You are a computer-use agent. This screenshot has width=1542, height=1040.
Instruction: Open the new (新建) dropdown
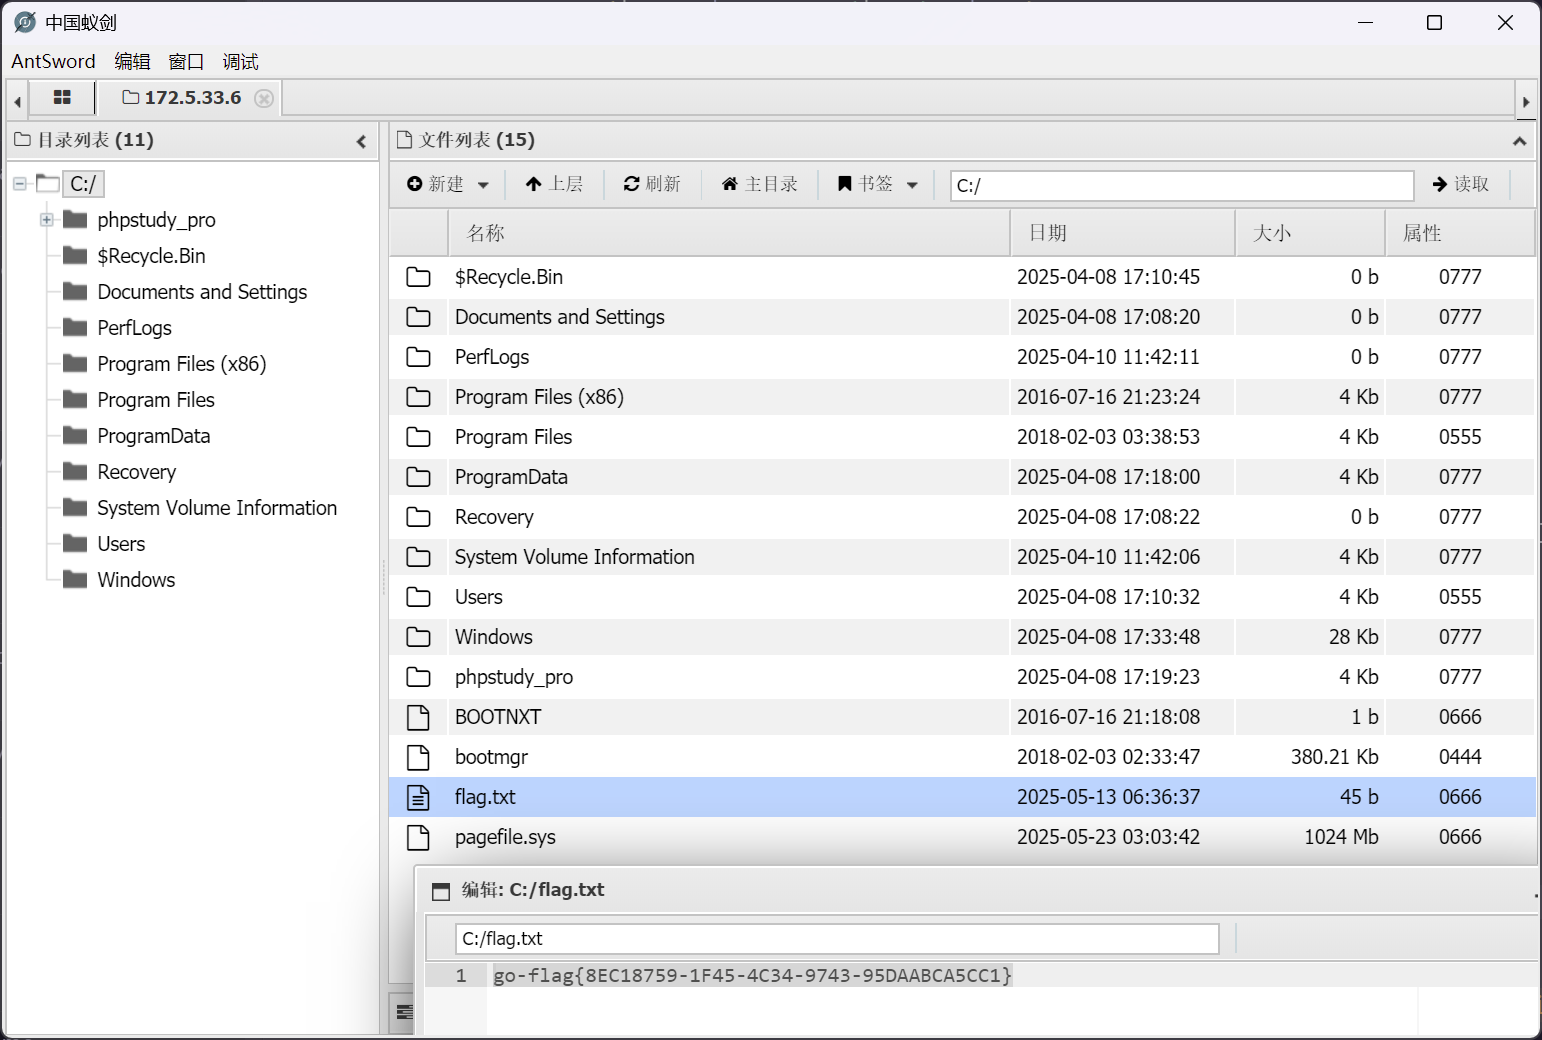[448, 184]
